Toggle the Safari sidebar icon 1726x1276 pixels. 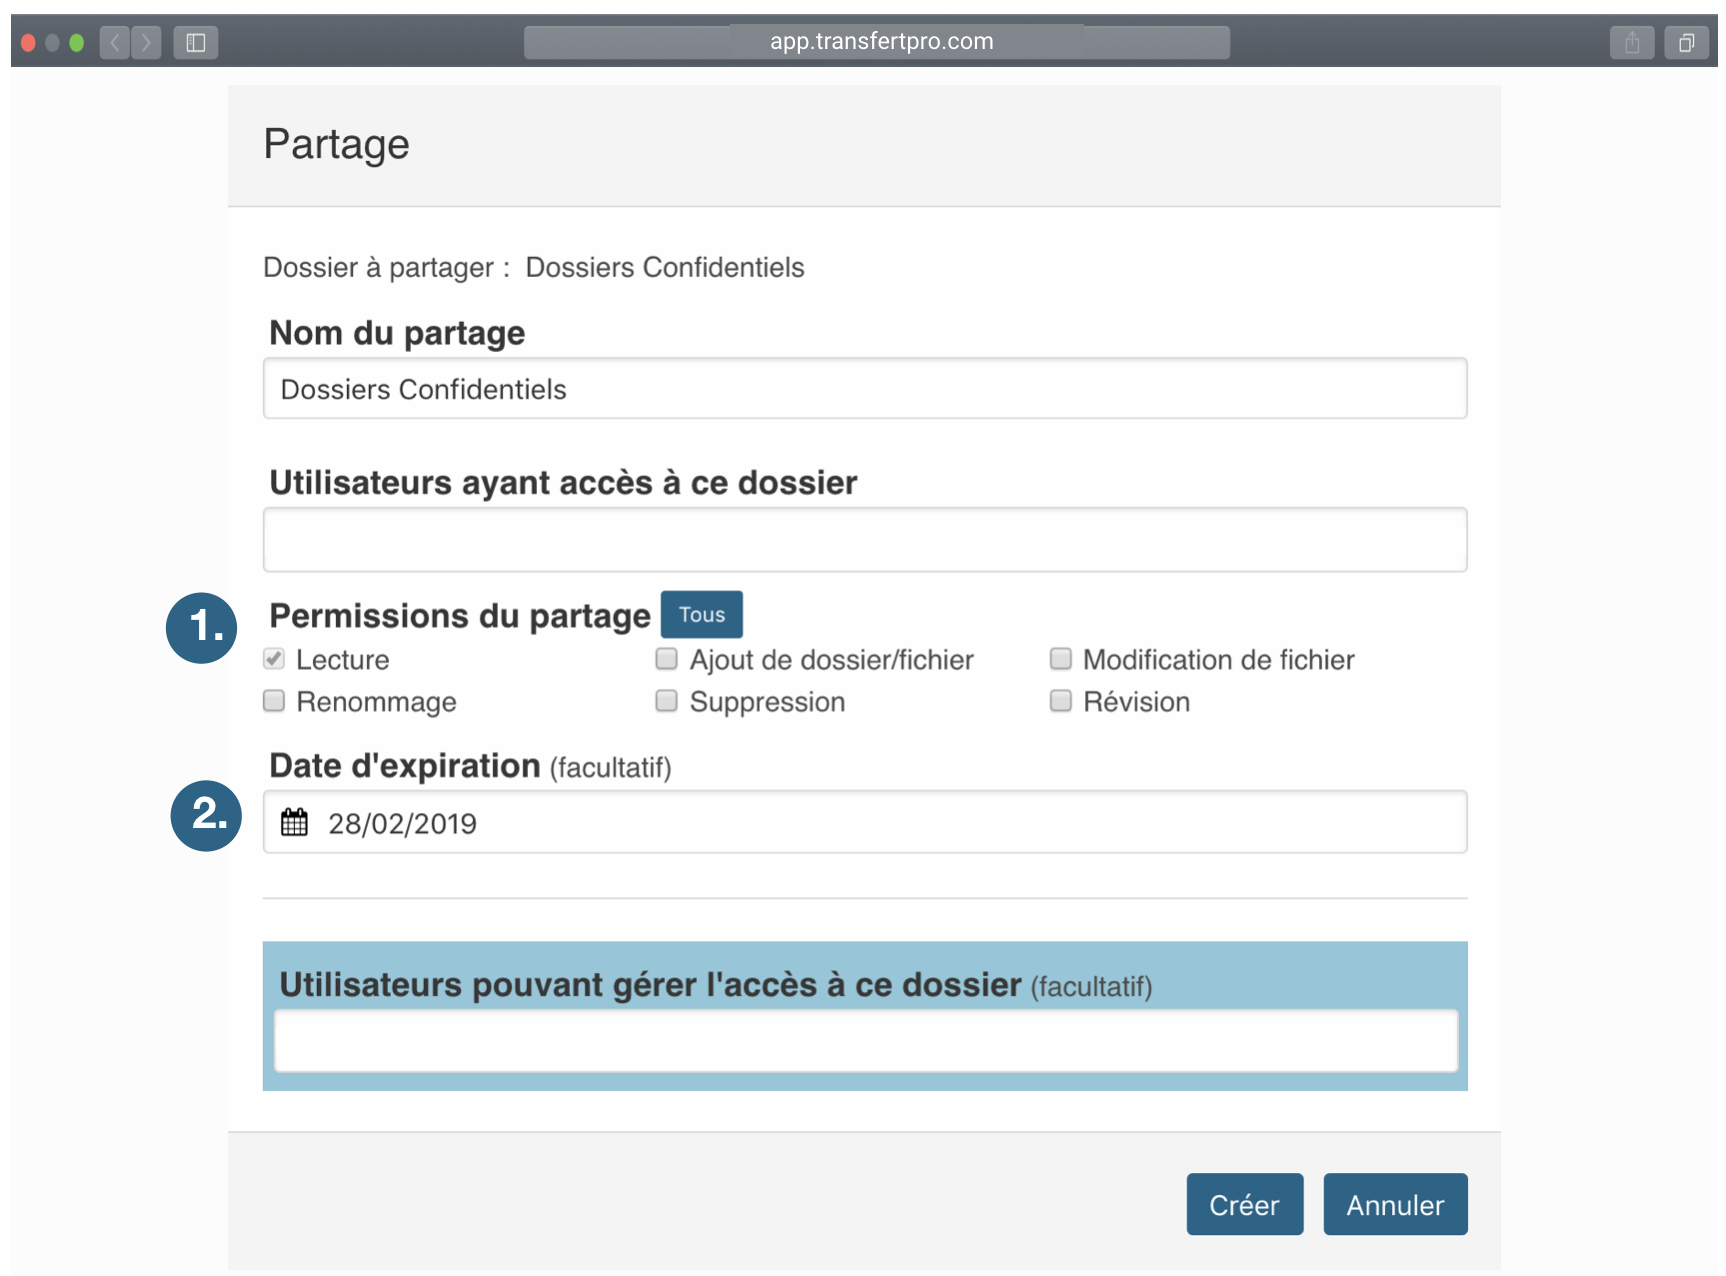196,42
